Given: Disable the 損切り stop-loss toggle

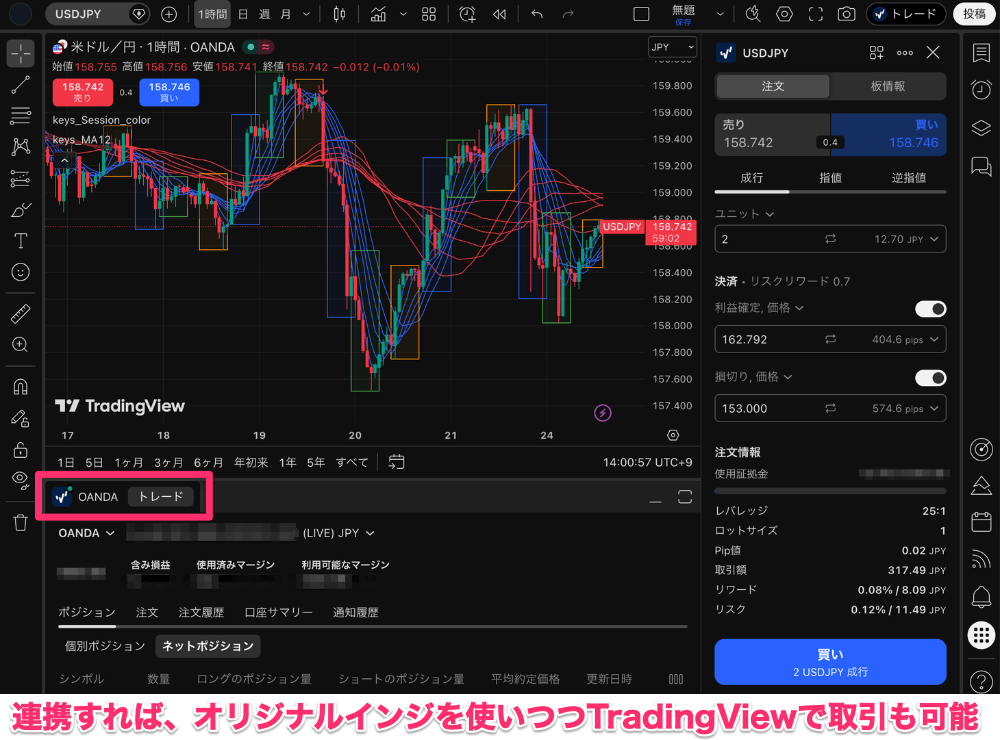Looking at the screenshot, I should tap(930, 378).
